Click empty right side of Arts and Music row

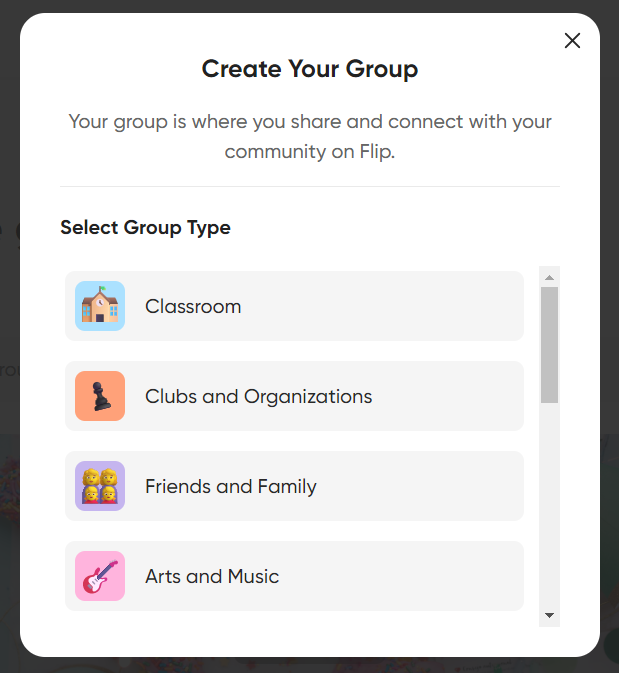tap(399, 576)
